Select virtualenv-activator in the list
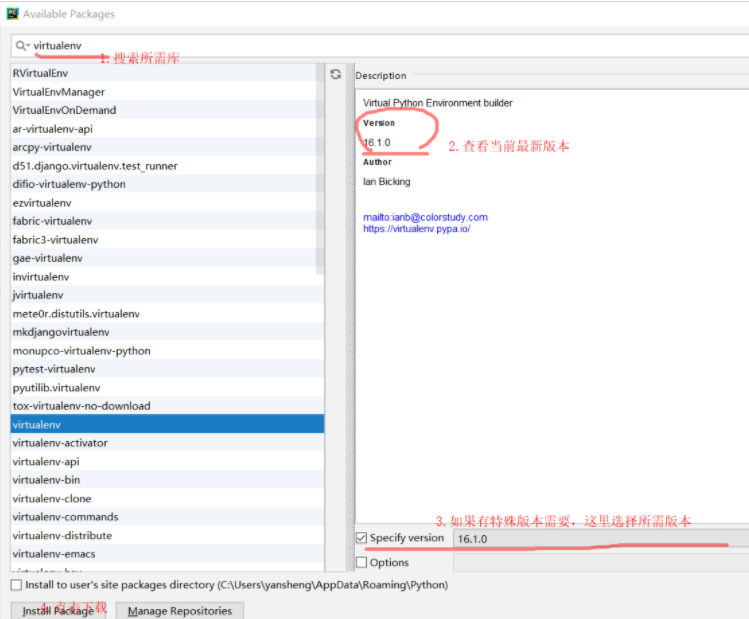The width and height of the screenshot is (749, 619). pos(167,443)
